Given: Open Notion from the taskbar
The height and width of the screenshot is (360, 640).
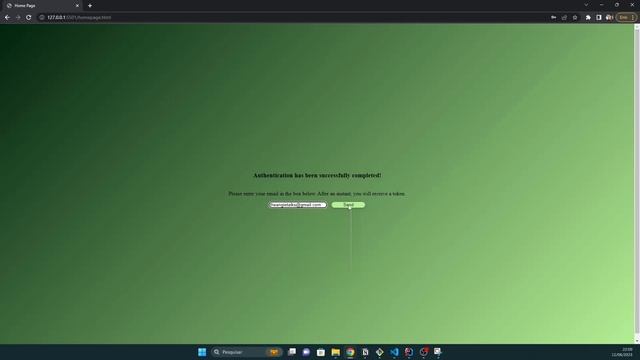Looking at the screenshot, I should [365, 352].
